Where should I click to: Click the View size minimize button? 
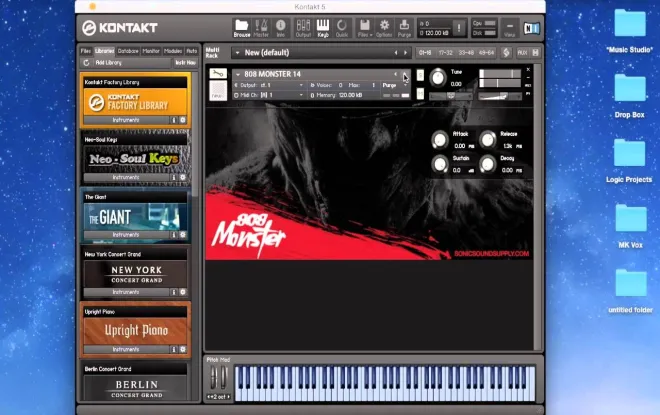pos(509,28)
